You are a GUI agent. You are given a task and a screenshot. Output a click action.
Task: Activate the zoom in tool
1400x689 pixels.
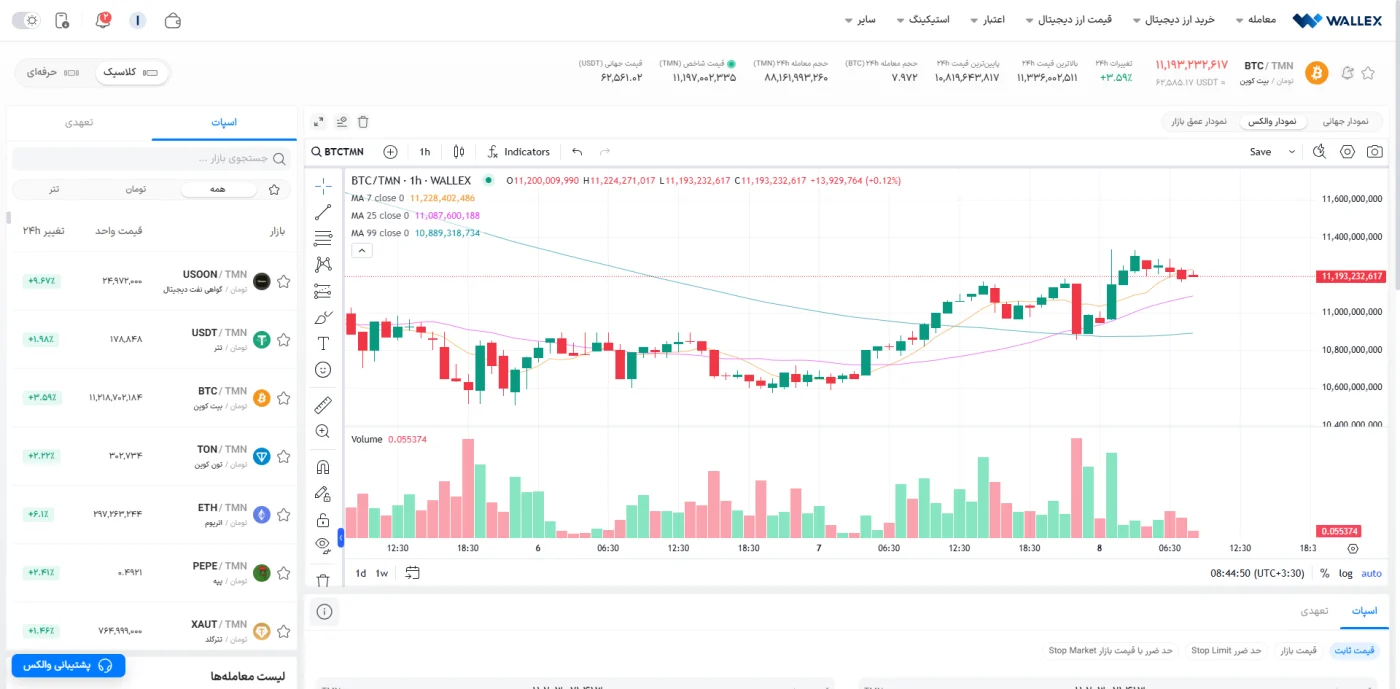point(323,431)
